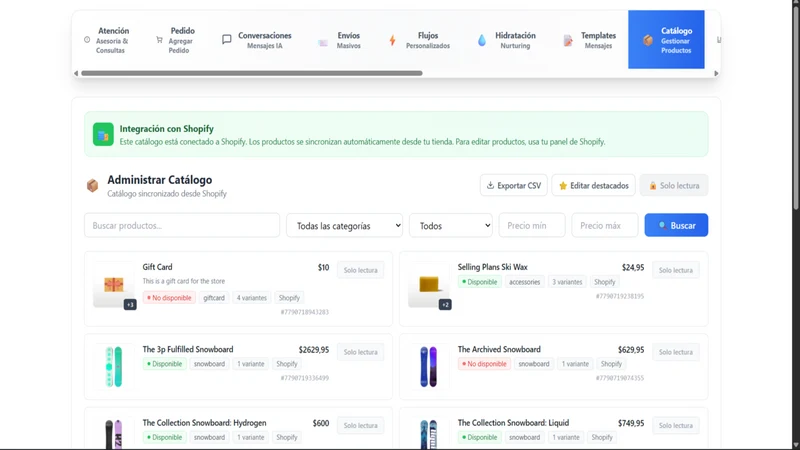The height and width of the screenshot is (450, 800).
Task: Click Solo lectura on Selling Plans Ski Wax
Action: [676, 270]
